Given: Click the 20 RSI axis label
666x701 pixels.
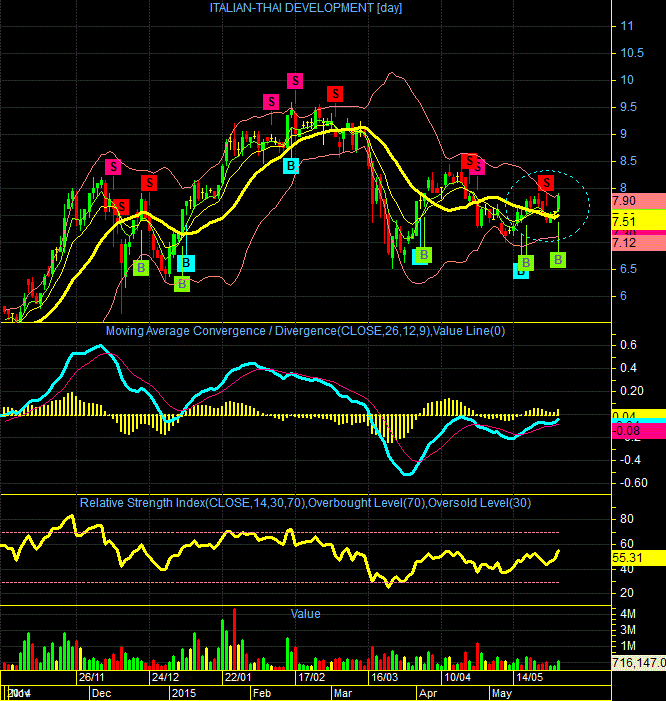Looking at the screenshot, I should pyautogui.click(x=627, y=593).
